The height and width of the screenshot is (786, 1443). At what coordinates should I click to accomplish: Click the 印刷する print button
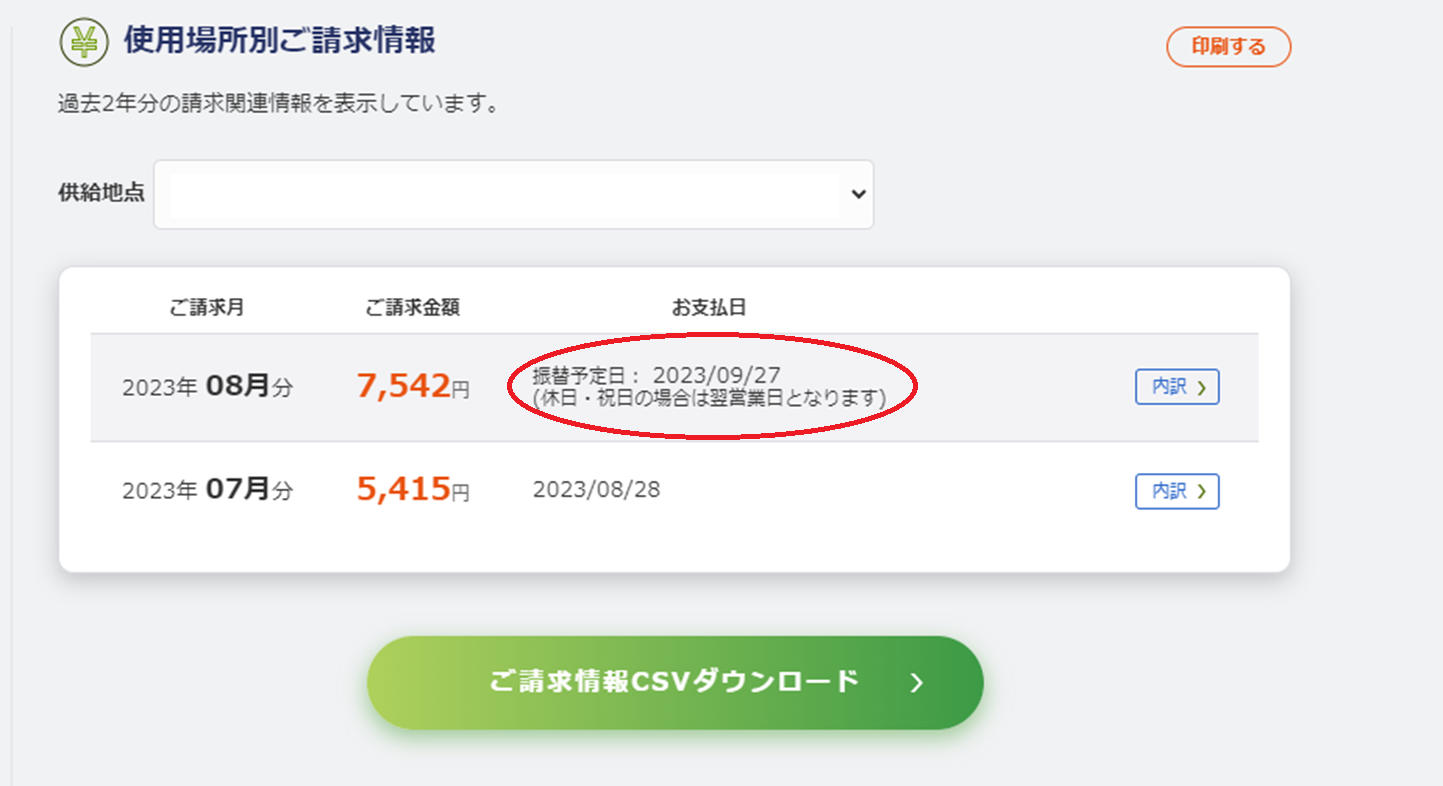tap(1228, 47)
